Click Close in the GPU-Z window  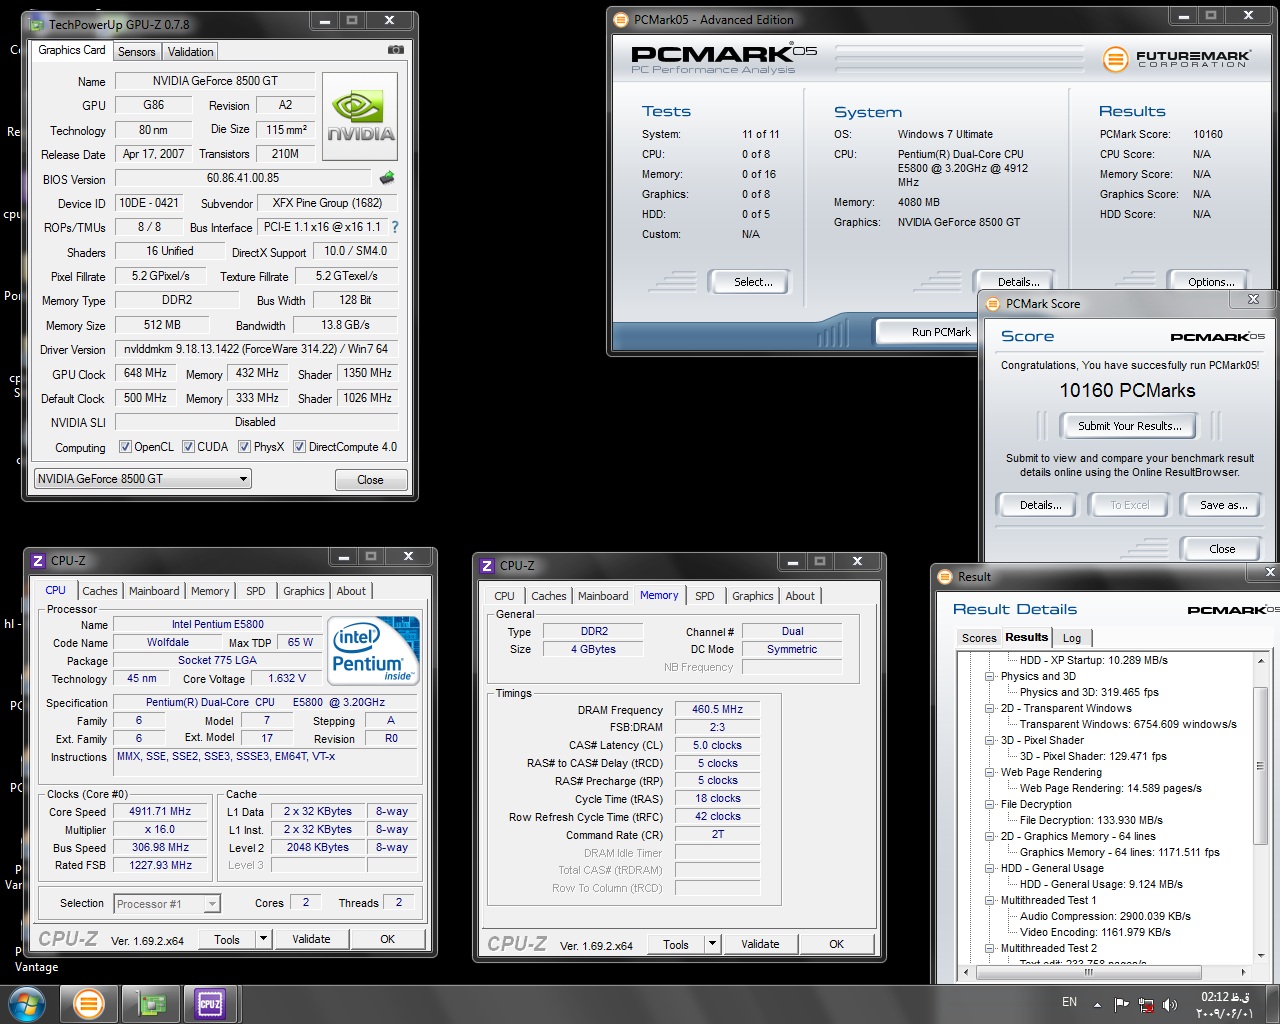[370, 480]
